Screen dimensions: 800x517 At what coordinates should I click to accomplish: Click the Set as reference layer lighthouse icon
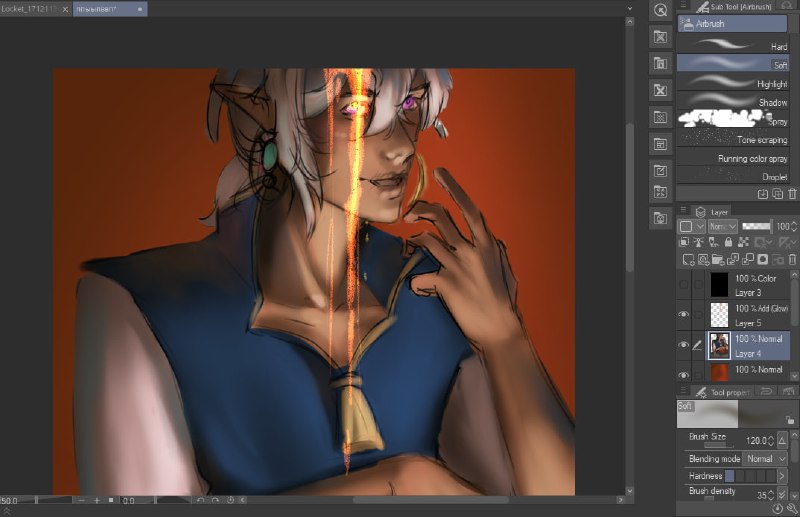pos(698,242)
